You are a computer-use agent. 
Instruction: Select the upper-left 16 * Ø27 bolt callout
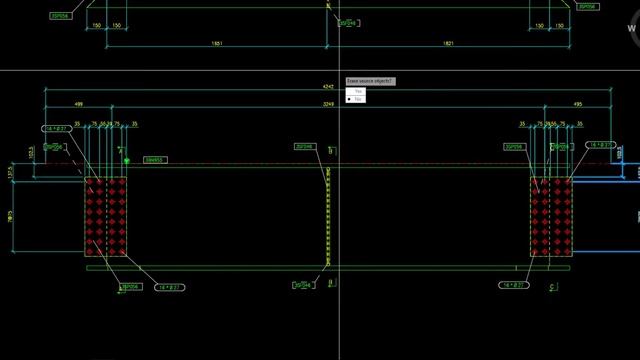click(x=57, y=129)
